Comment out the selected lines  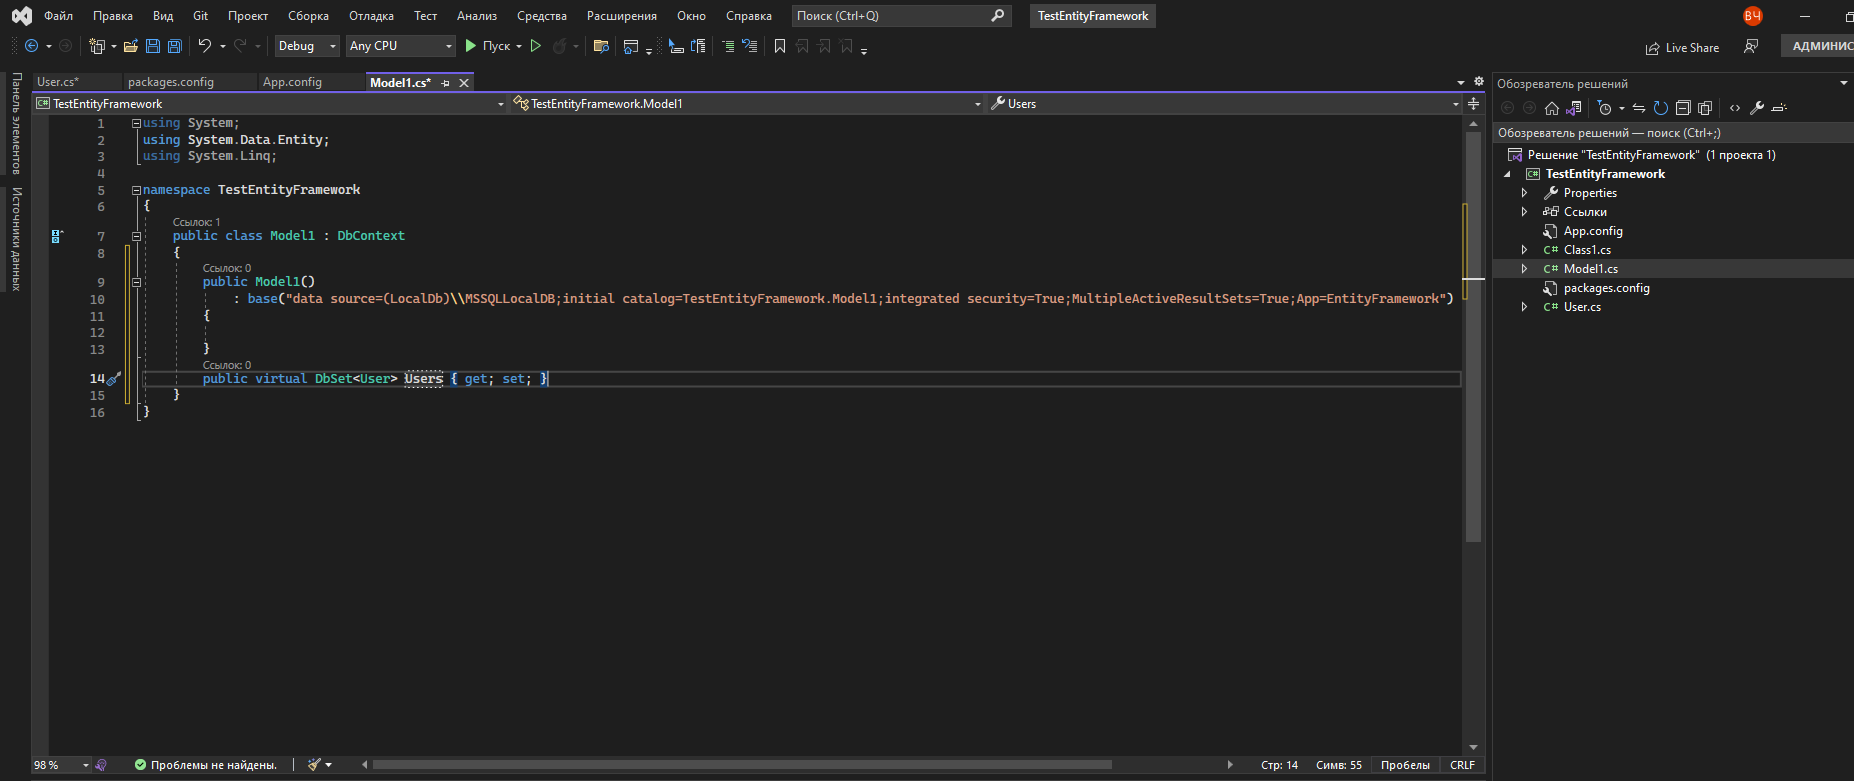[728, 46]
